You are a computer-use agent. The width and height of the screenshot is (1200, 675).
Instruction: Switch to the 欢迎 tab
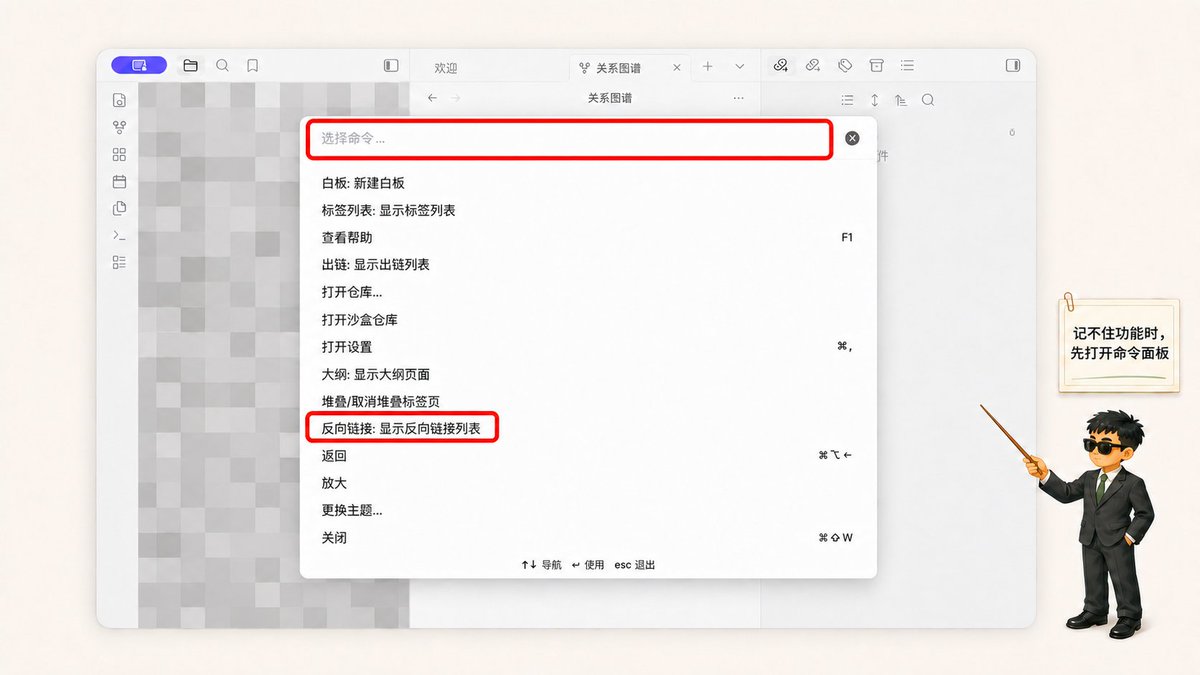[x=446, y=68]
